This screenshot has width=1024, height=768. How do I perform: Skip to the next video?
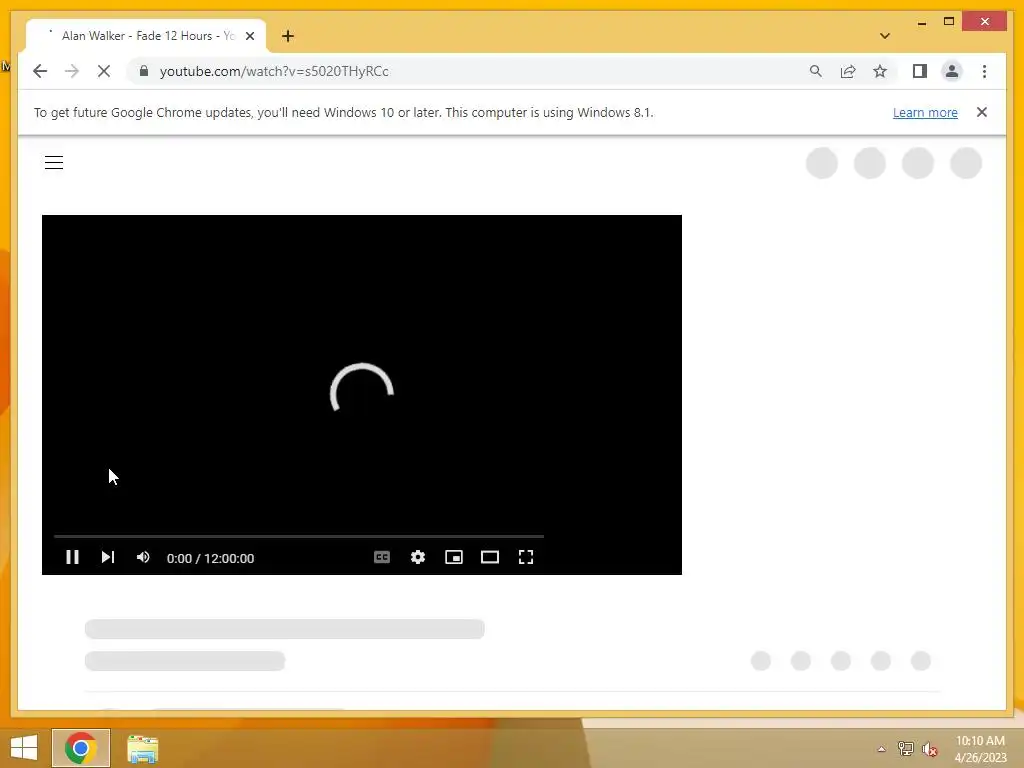click(x=108, y=557)
